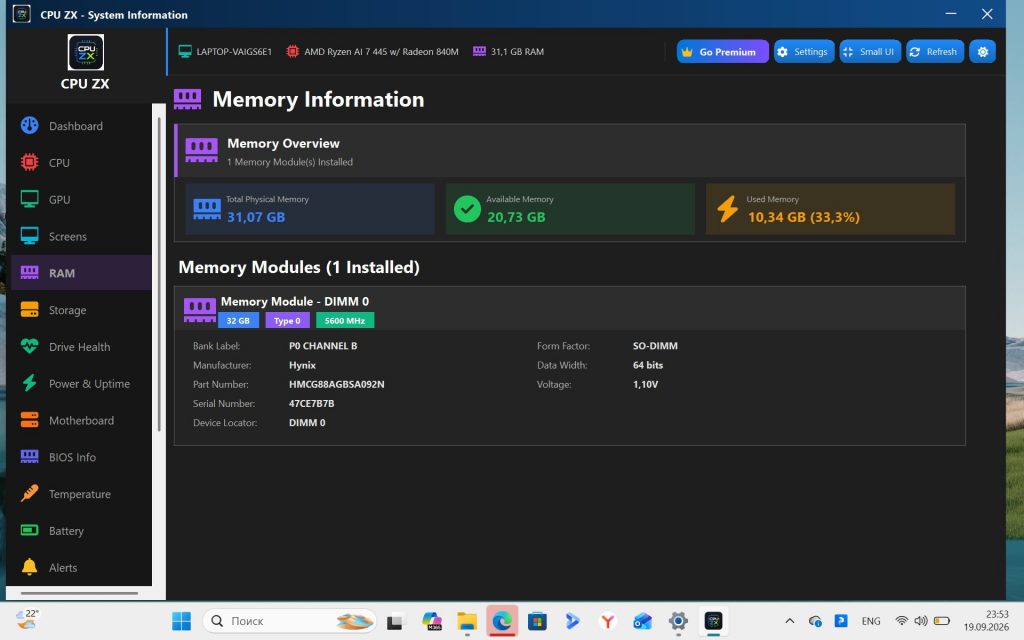Screen dimensions: 1024x640
Task: Open Microsoft Edge from taskbar
Action: (x=502, y=621)
